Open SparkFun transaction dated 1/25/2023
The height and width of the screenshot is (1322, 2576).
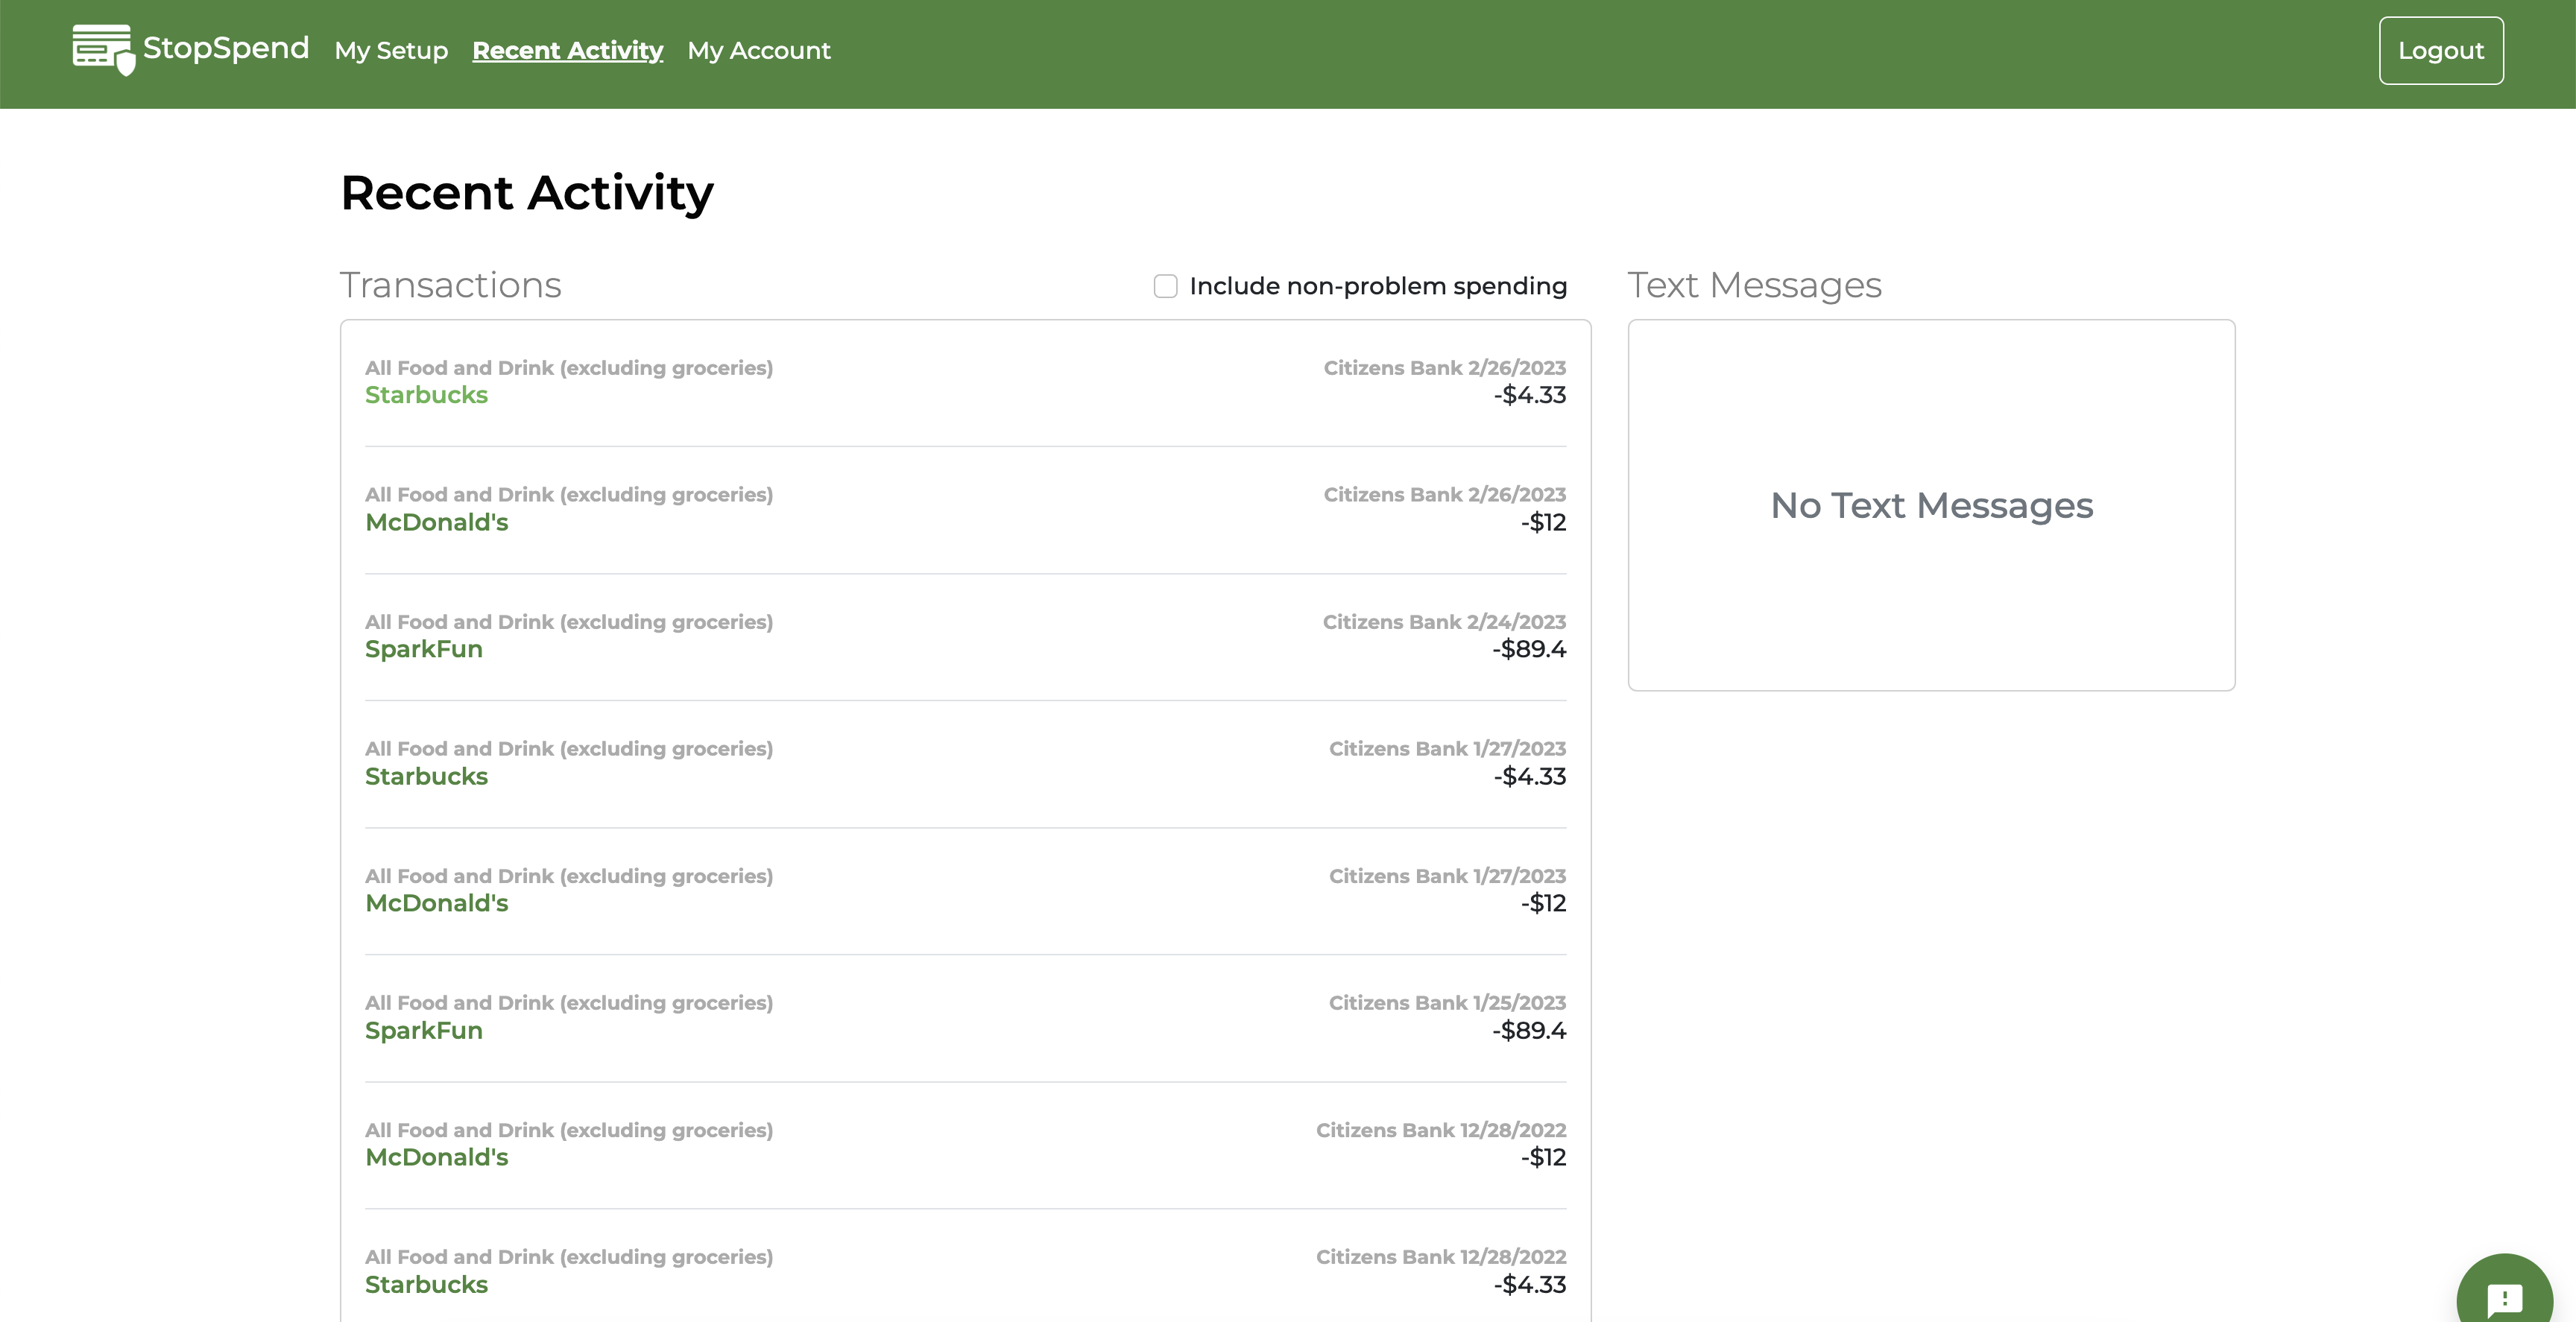coord(423,1030)
